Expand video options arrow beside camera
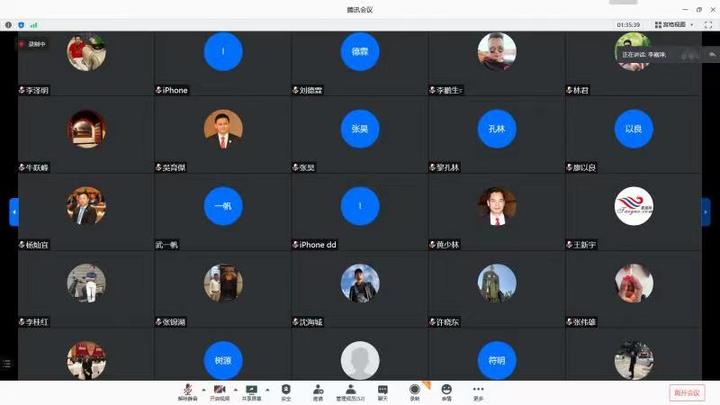The height and width of the screenshot is (405, 720). point(234,389)
